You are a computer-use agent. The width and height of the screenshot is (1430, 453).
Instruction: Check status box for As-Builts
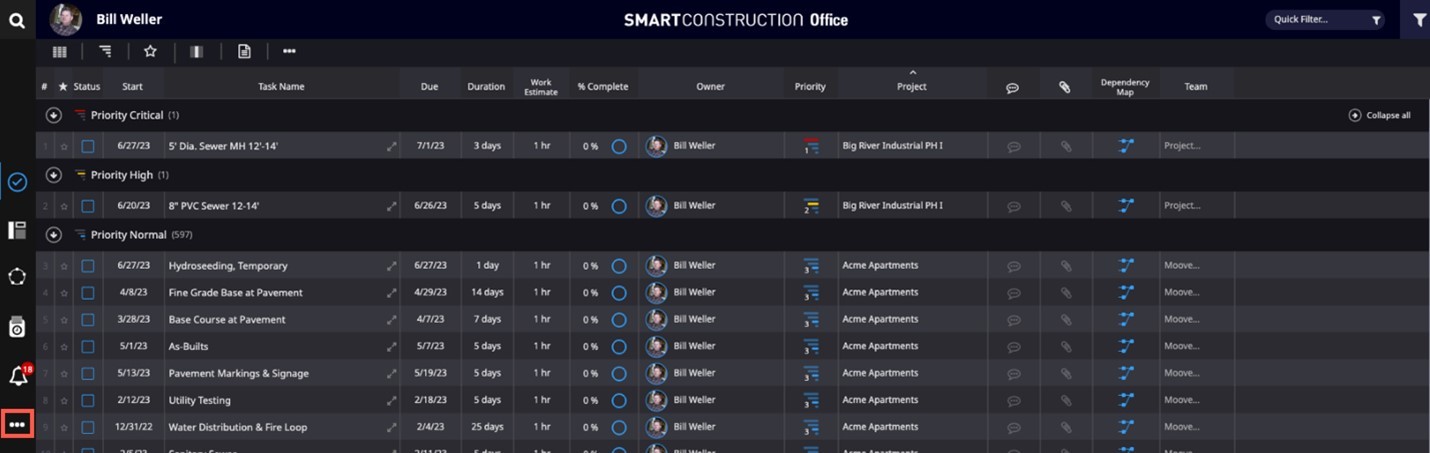tap(88, 346)
